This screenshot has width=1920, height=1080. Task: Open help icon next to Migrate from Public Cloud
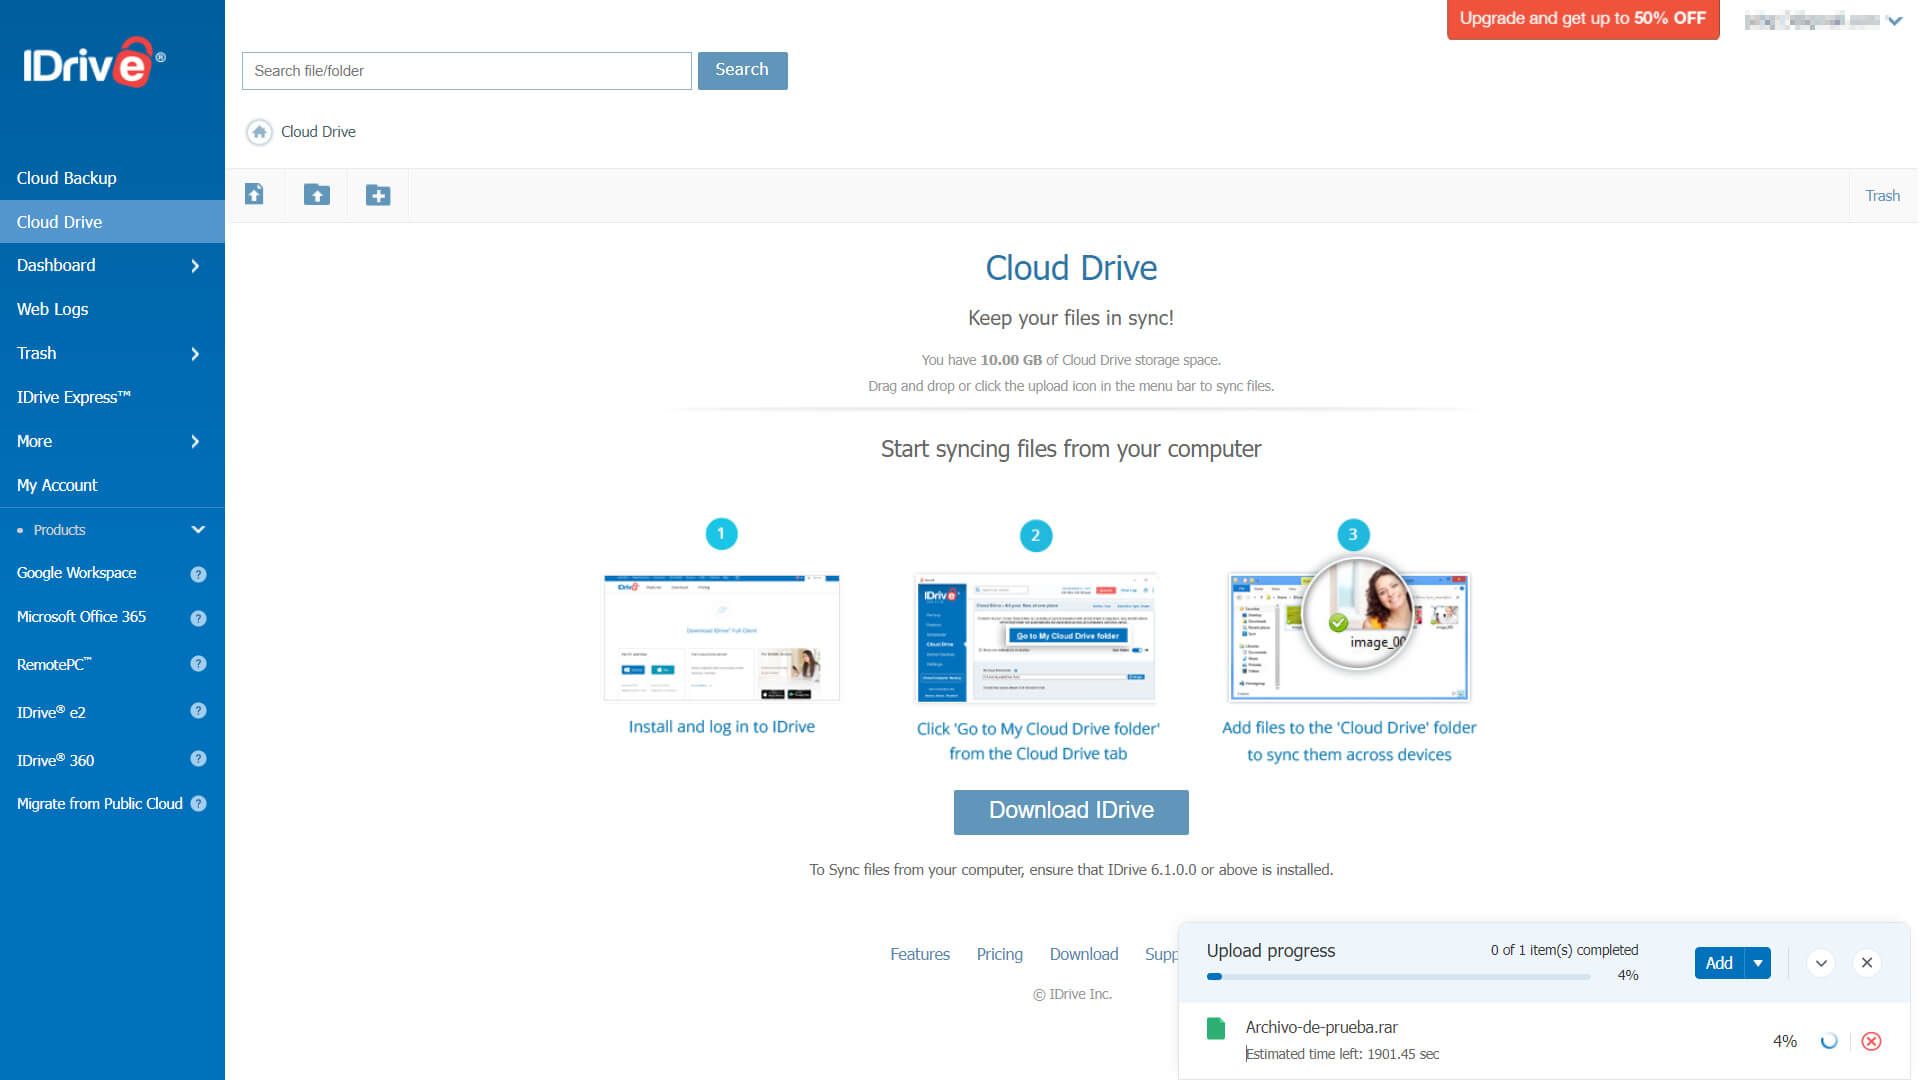(198, 804)
